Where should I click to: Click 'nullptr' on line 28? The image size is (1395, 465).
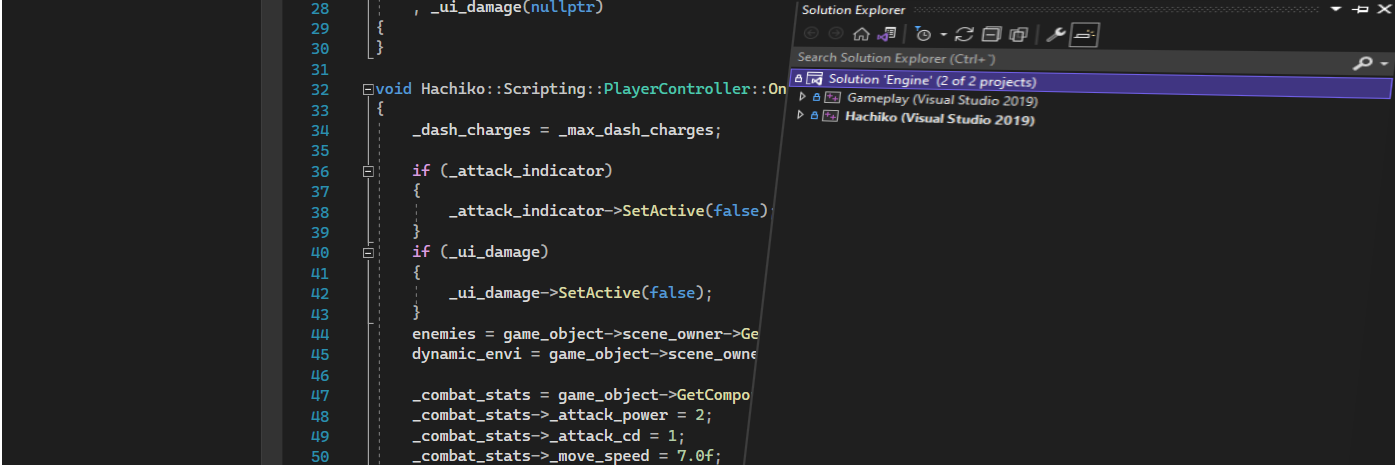[563, 8]
